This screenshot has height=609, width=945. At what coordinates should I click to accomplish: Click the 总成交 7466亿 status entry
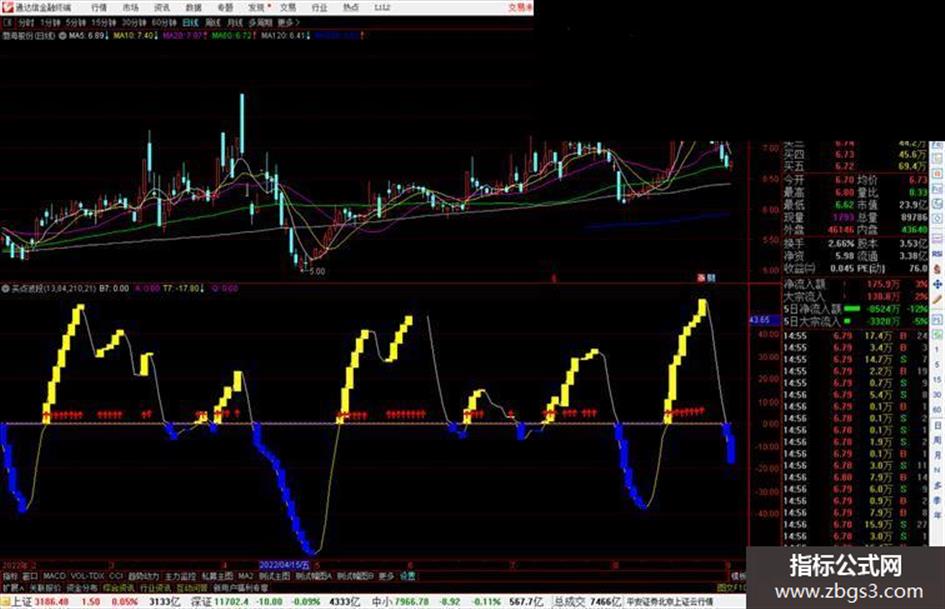click(x=588, y=602)
